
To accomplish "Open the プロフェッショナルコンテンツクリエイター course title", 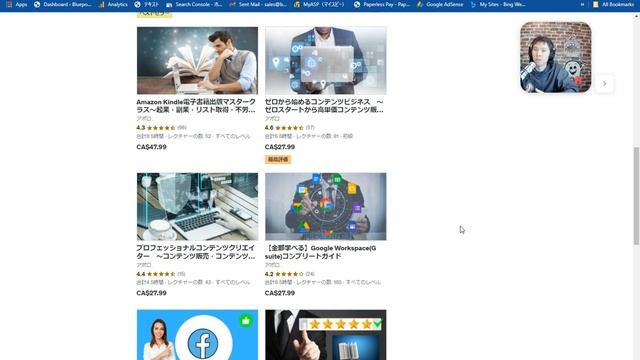I will point(196,252).
